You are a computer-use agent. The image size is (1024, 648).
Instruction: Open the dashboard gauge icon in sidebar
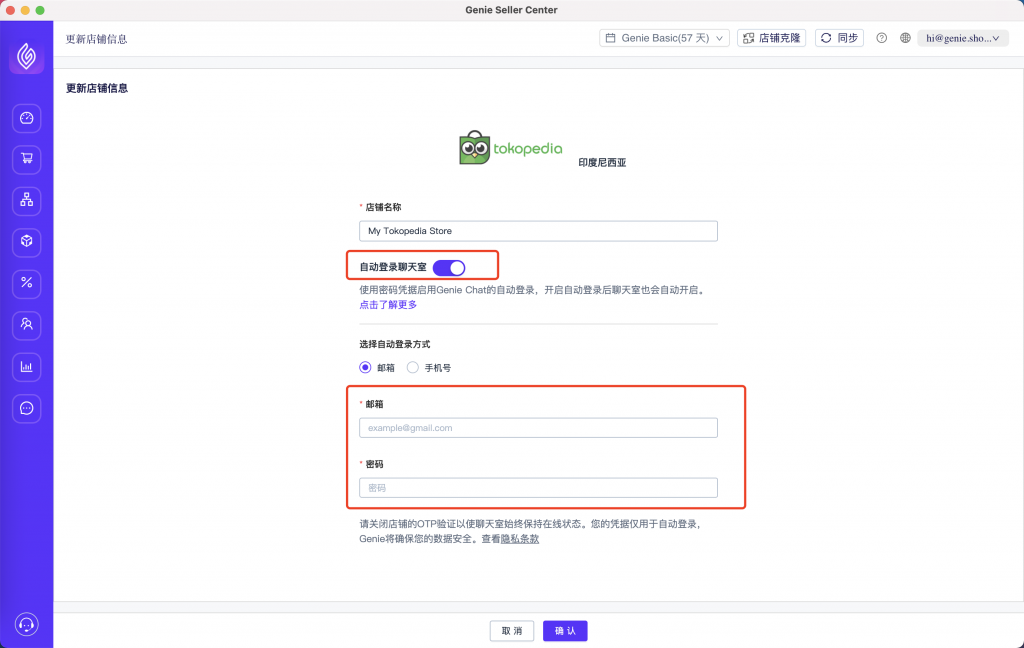(x=27, y=118)
